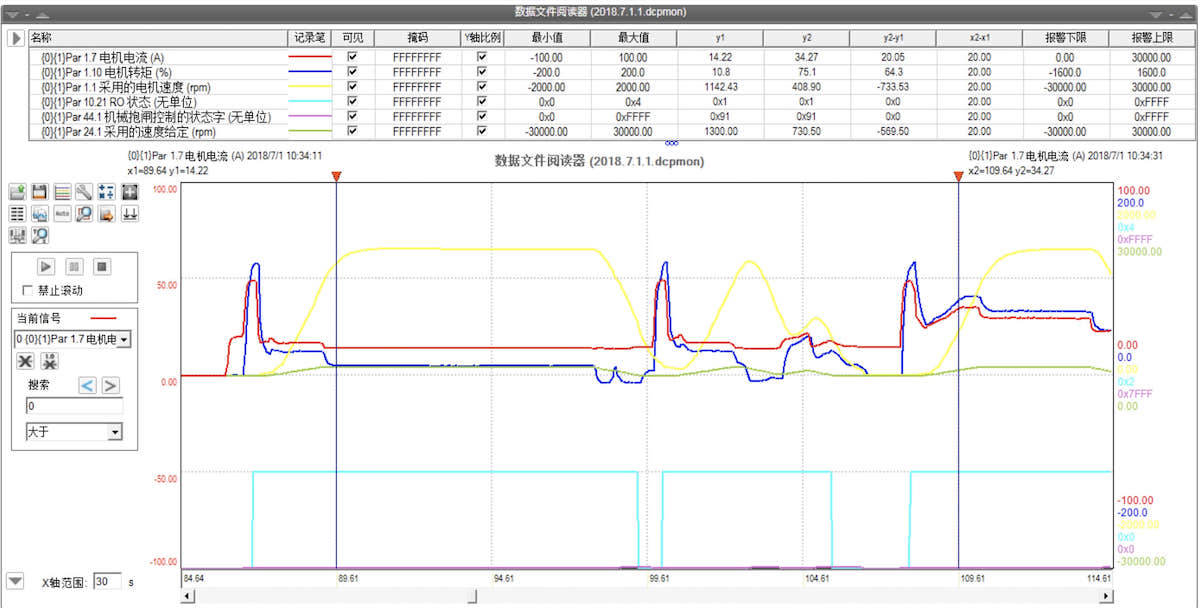Click the open file icon in toolbar
The width and height of the screenshot is (1200, 610).
18,192
